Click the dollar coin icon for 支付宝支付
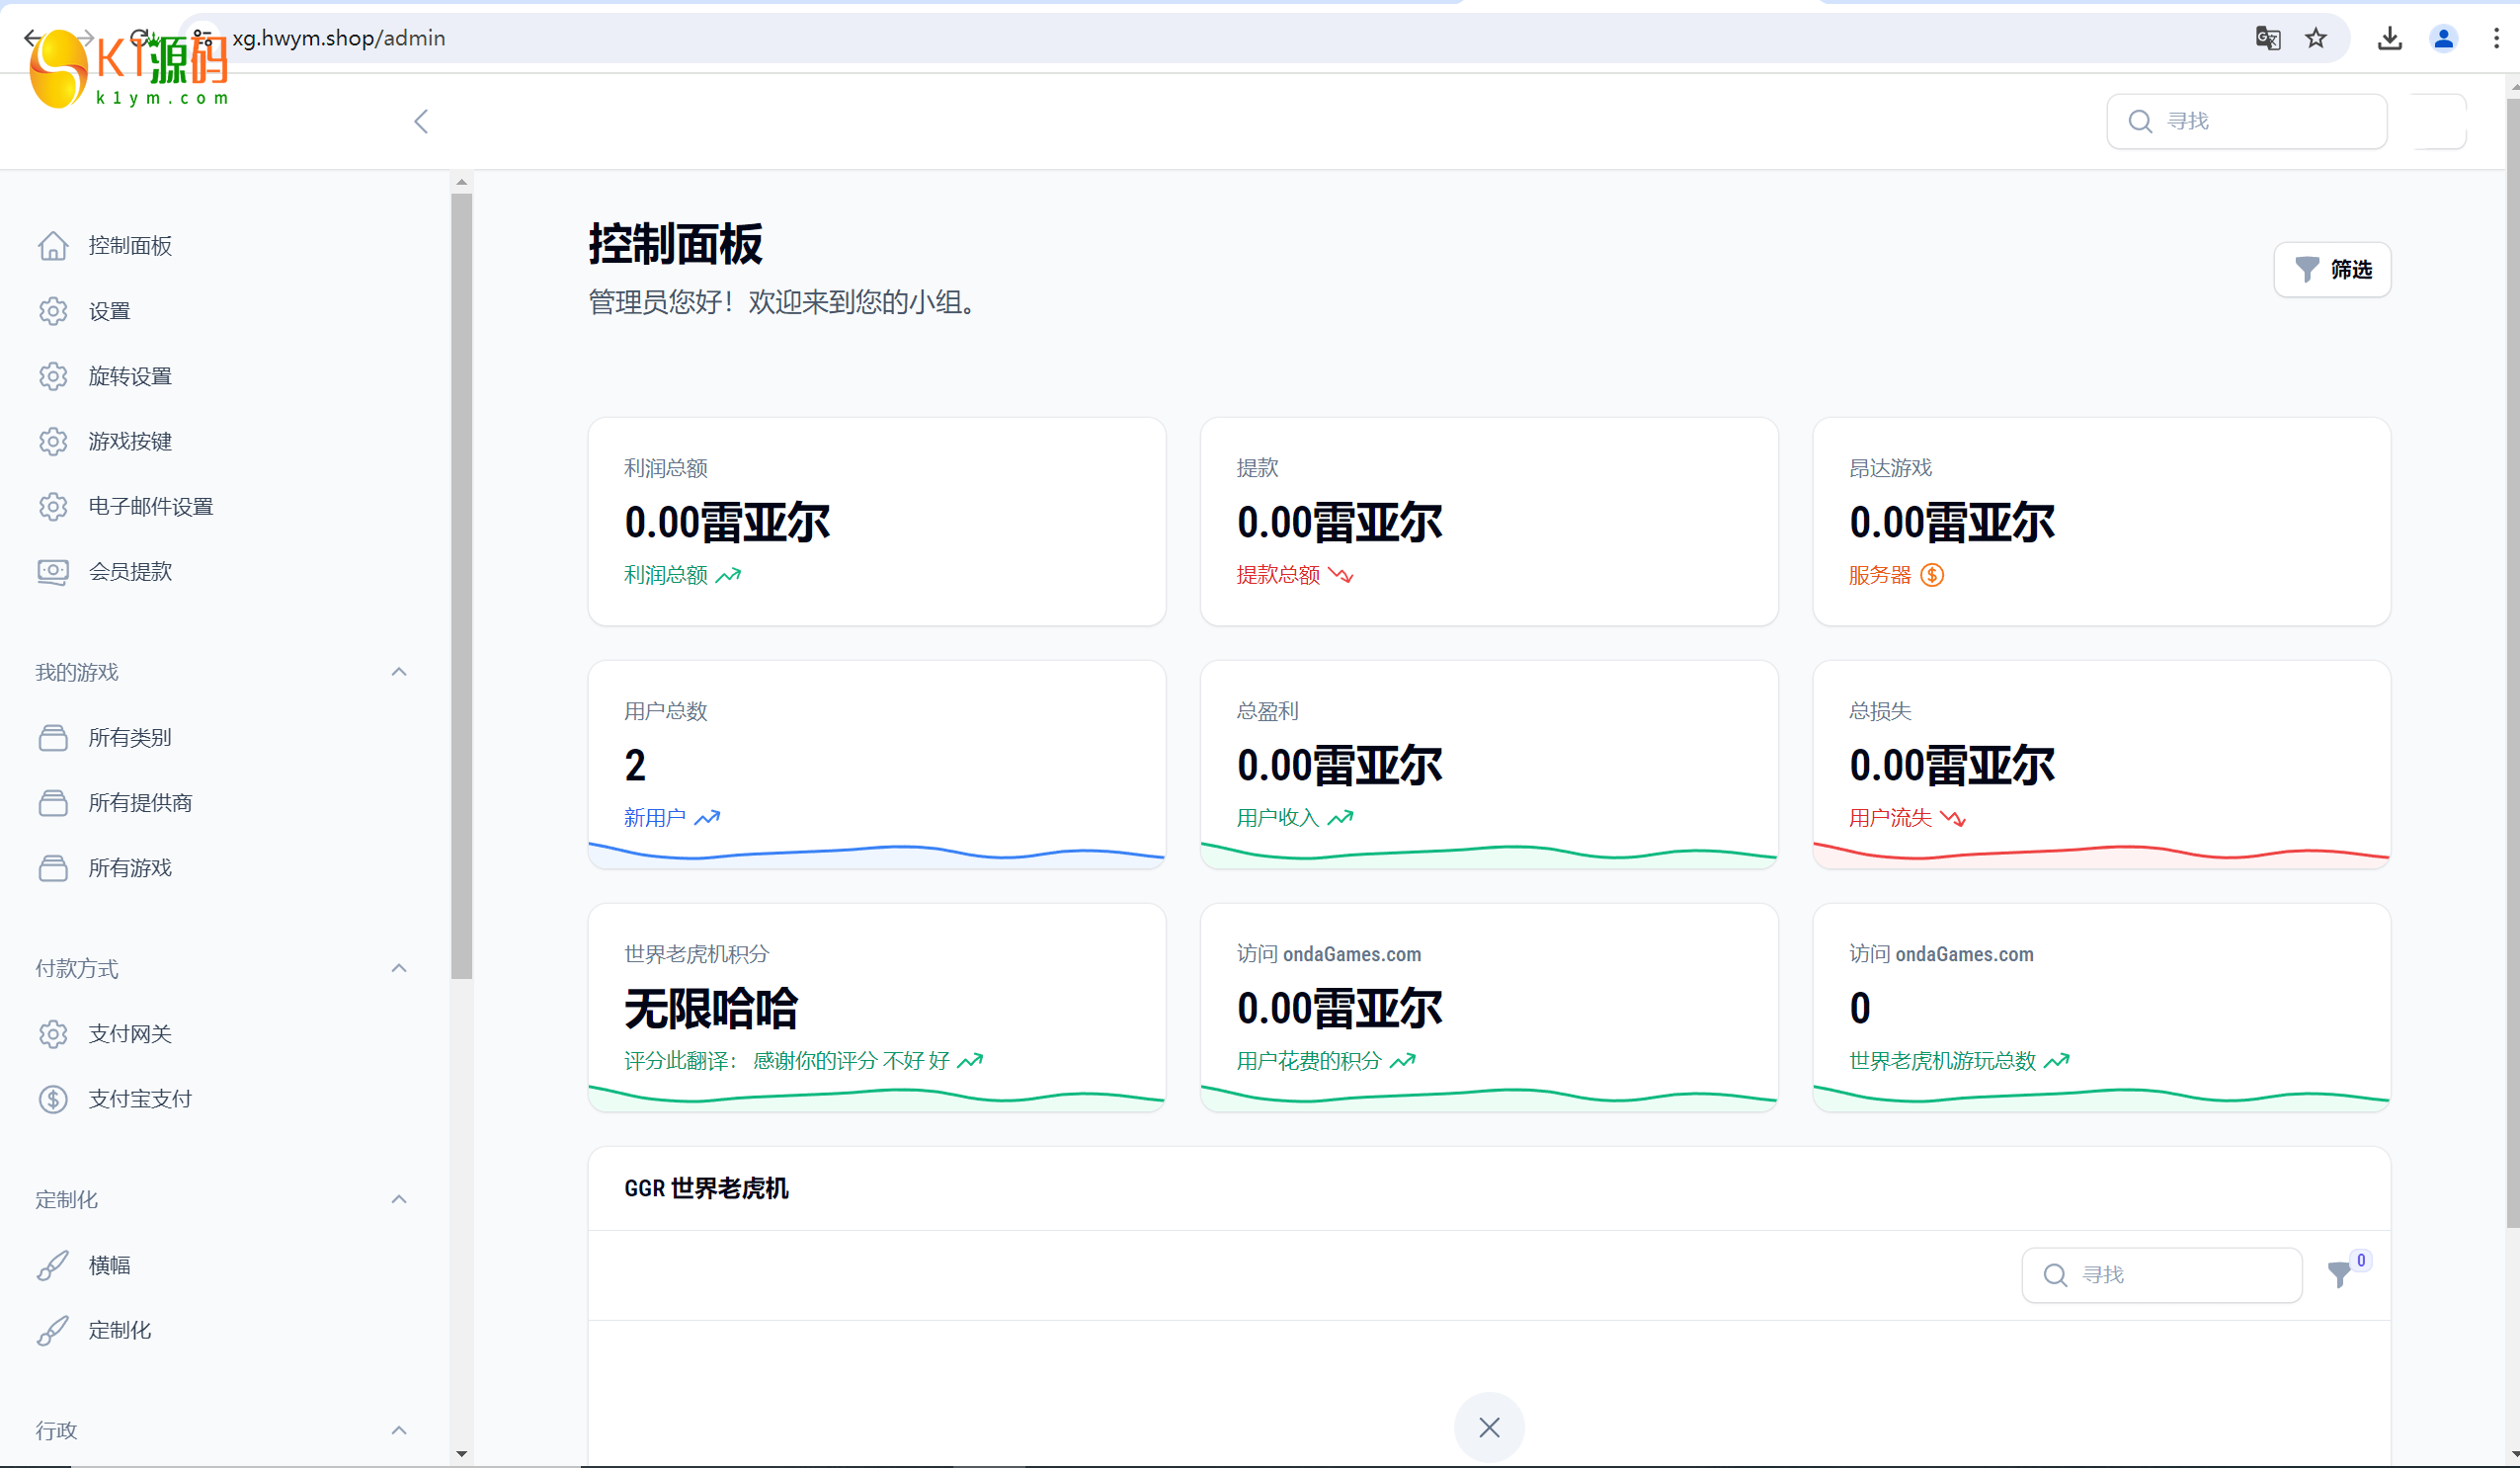The width and height of the screenshot is (2520, 1468). [x=53, y=1099]
